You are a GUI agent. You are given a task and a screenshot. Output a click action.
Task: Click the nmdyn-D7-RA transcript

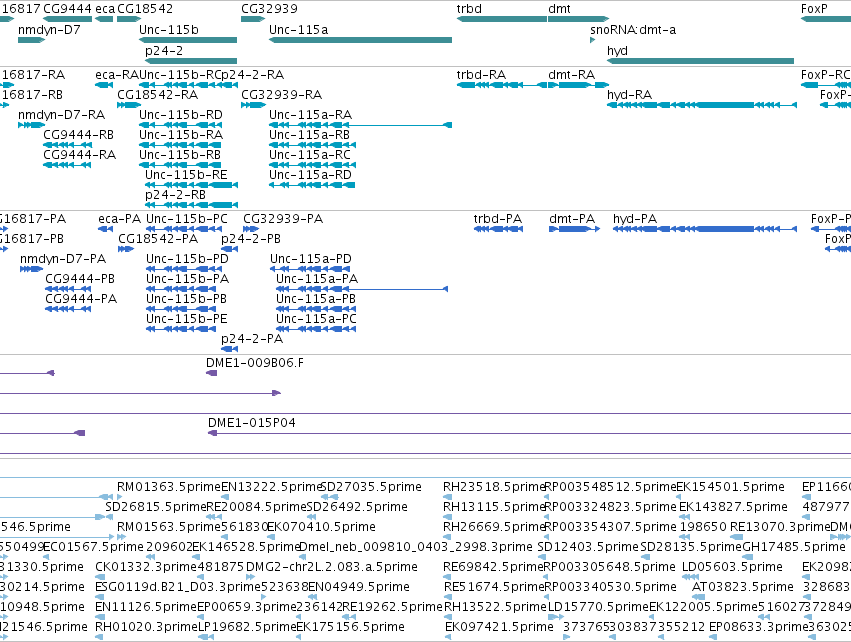[x=31, y=125]
